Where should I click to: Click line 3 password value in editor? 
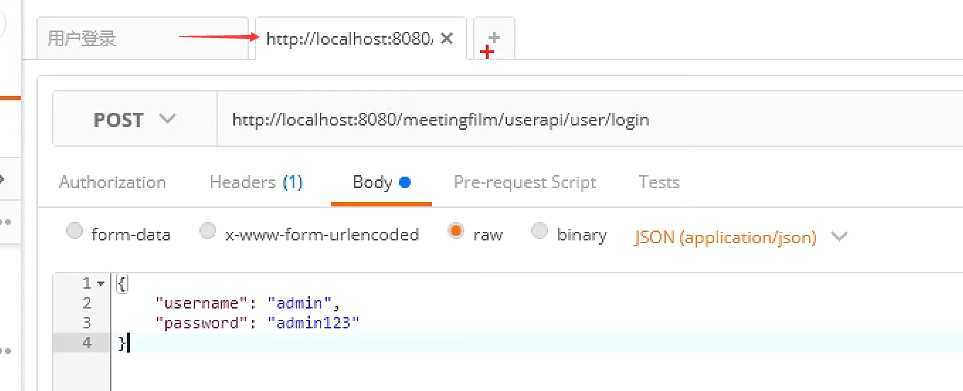coord(313,322)
